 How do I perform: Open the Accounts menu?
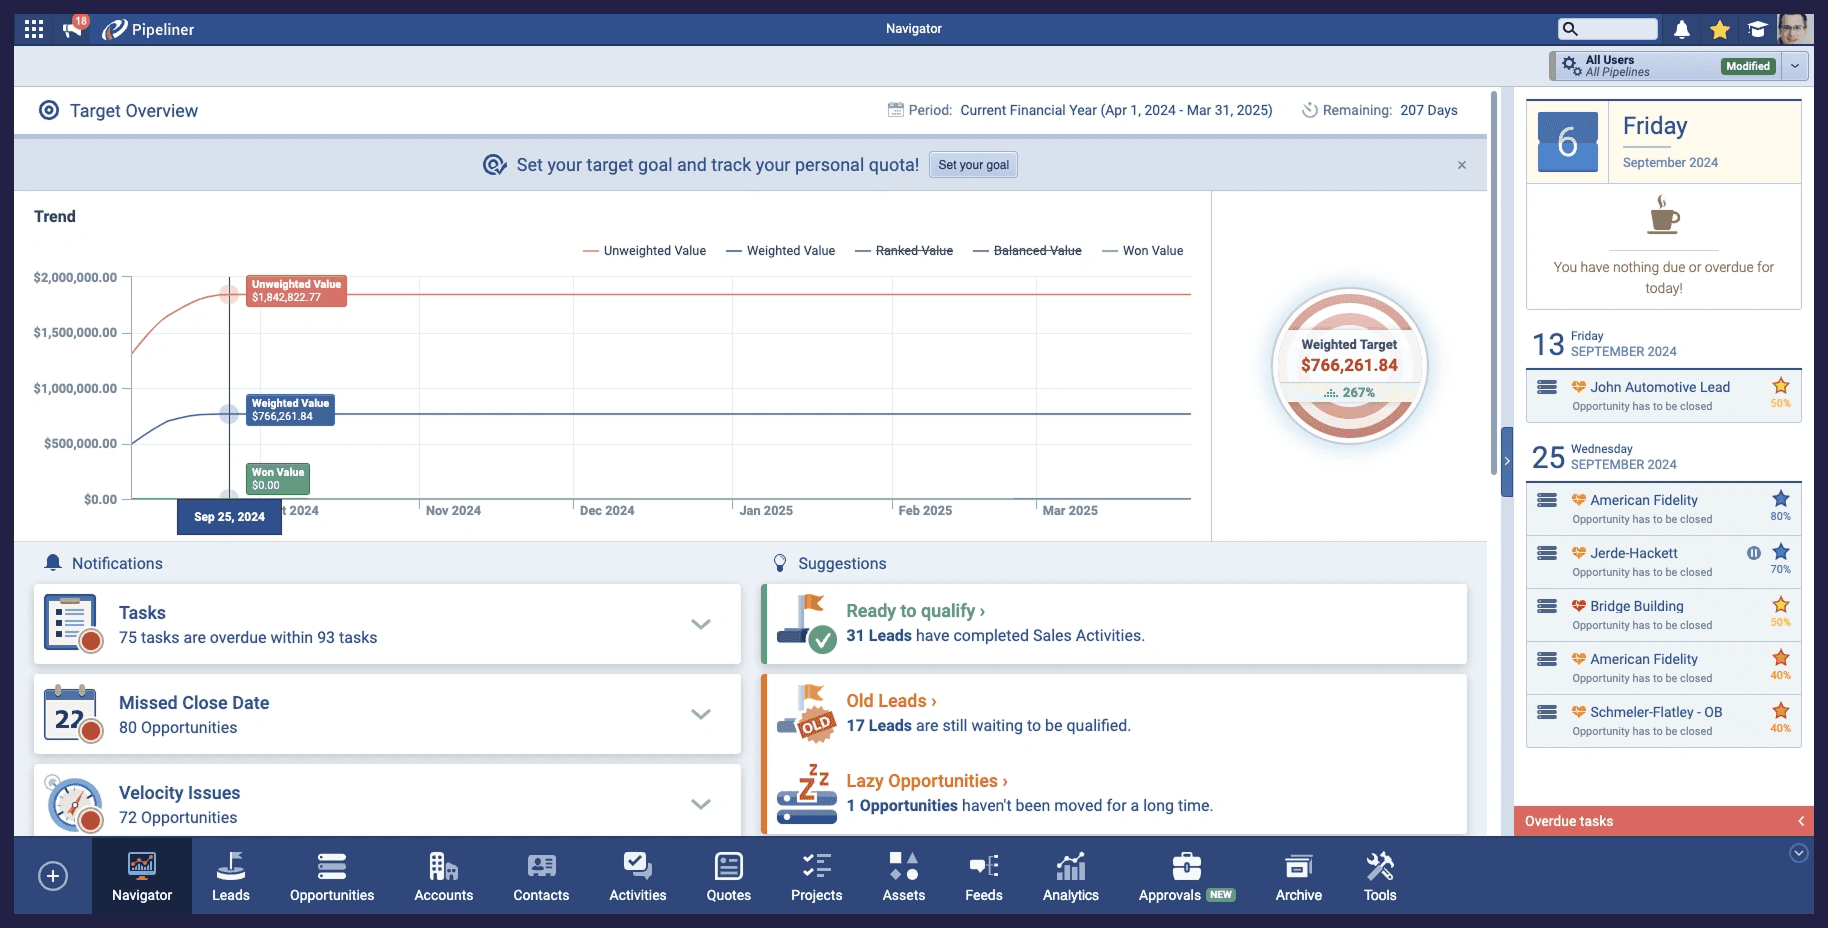[x=444, y=876]
